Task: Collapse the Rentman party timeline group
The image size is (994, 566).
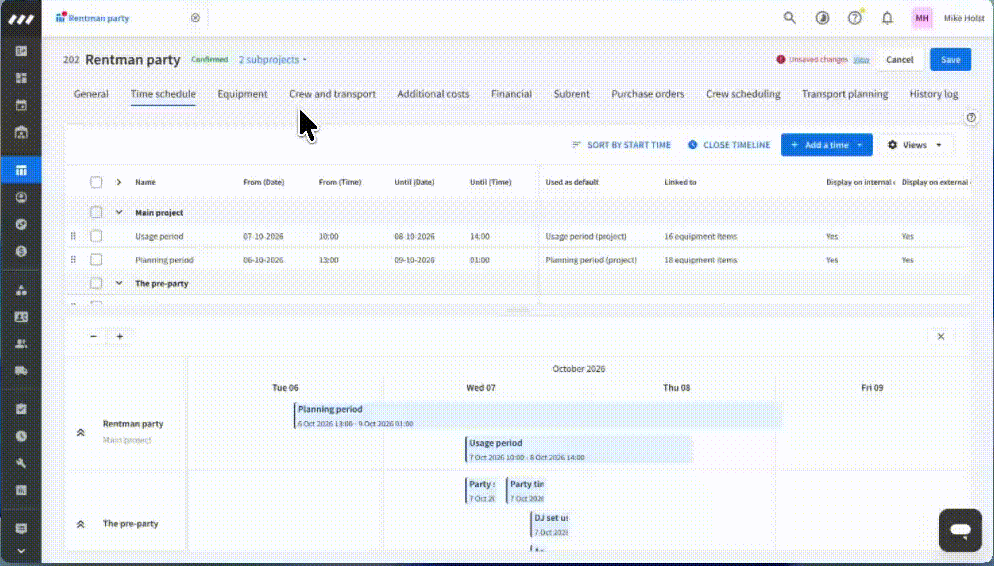Action: click(81, 433)
